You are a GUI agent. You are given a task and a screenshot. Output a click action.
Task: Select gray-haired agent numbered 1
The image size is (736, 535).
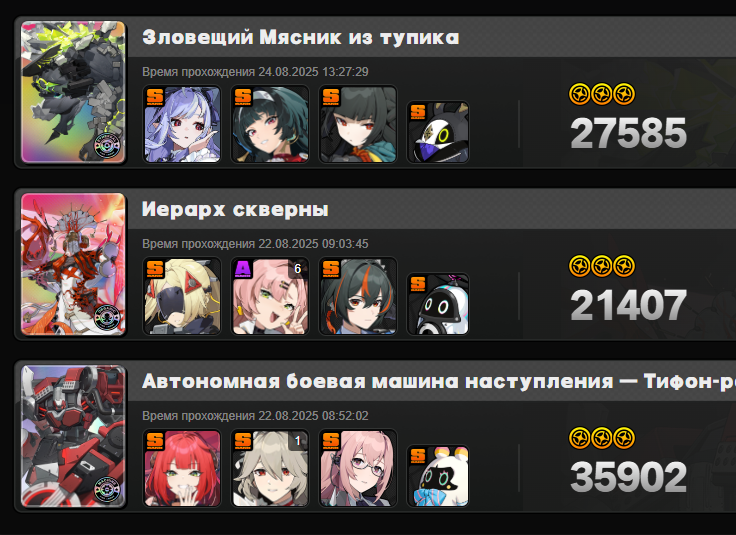(270, 468)
